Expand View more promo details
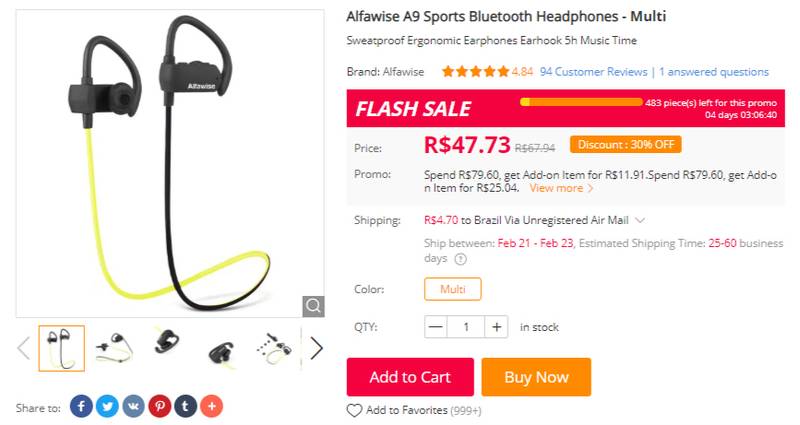800x425 pixels. 561,188
